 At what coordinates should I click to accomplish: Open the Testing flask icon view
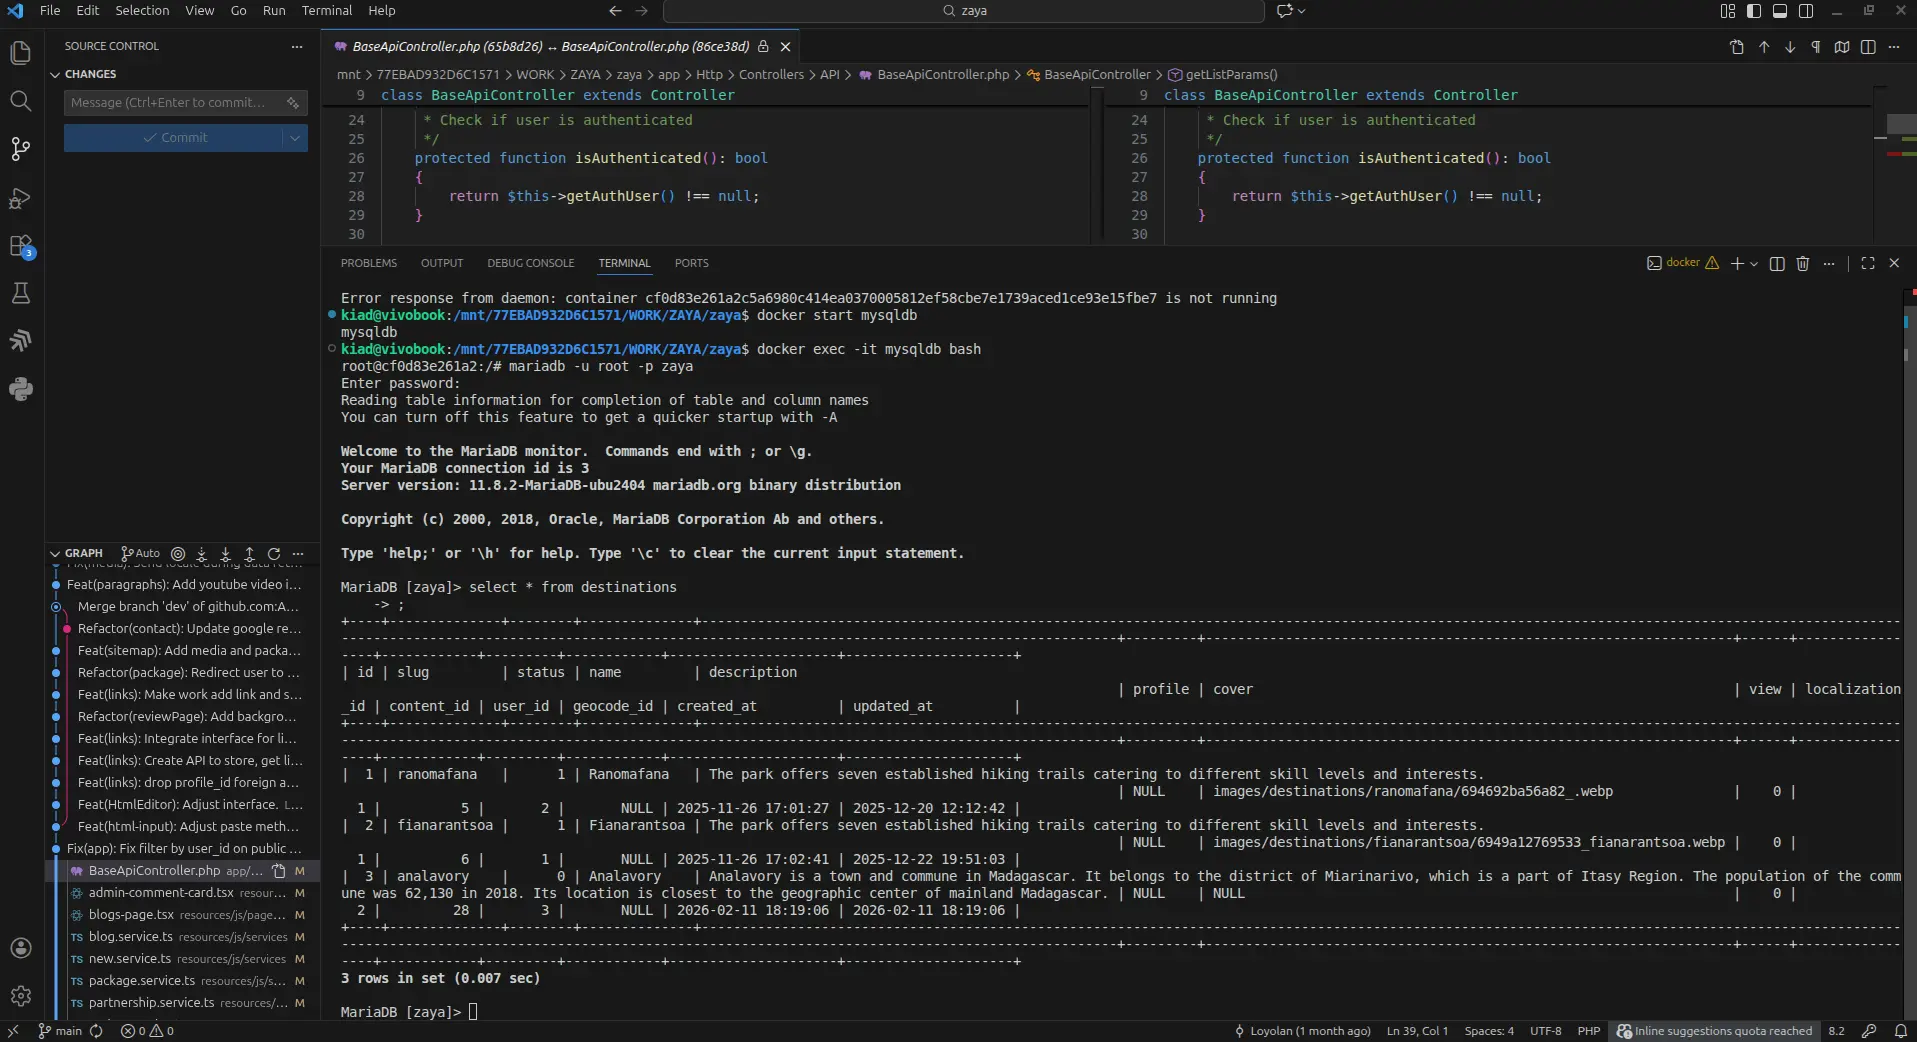click(x=20, y=293)
